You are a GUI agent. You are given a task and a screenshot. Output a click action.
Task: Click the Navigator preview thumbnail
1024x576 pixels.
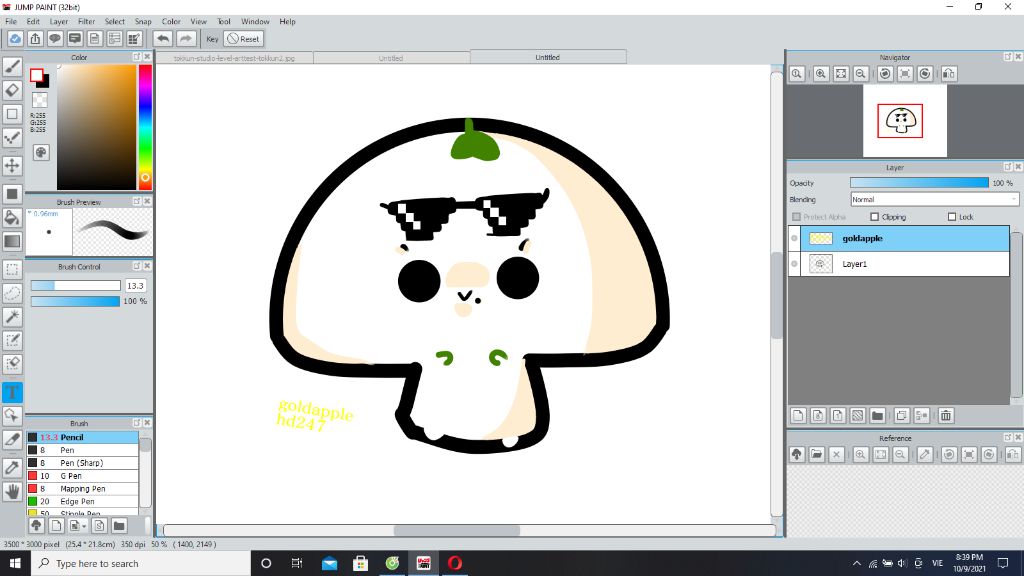904,121
